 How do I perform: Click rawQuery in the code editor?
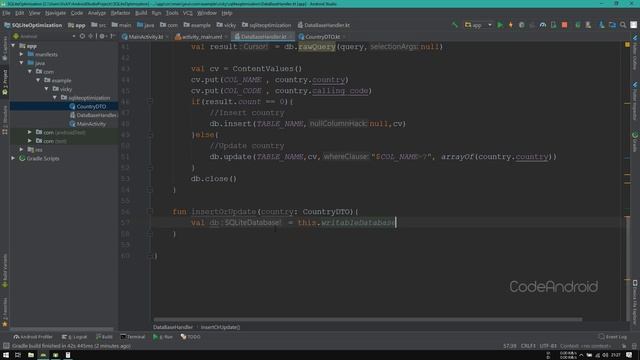tap(317, 47)
